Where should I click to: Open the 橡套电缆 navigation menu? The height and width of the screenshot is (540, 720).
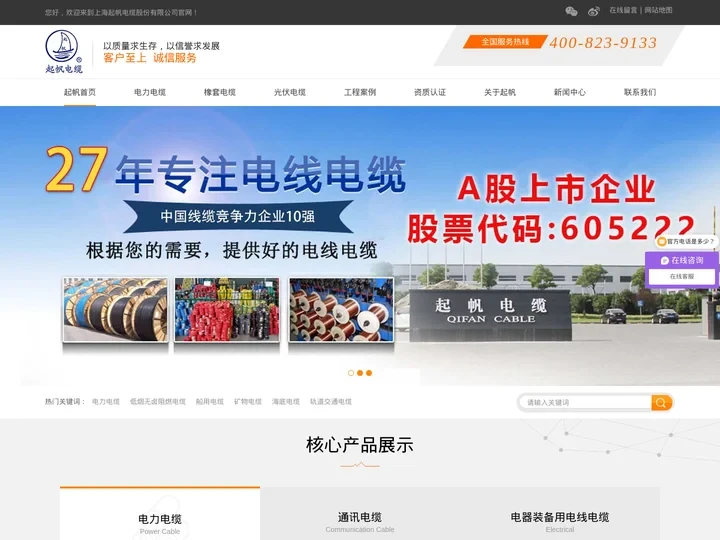tap(220, 92)
